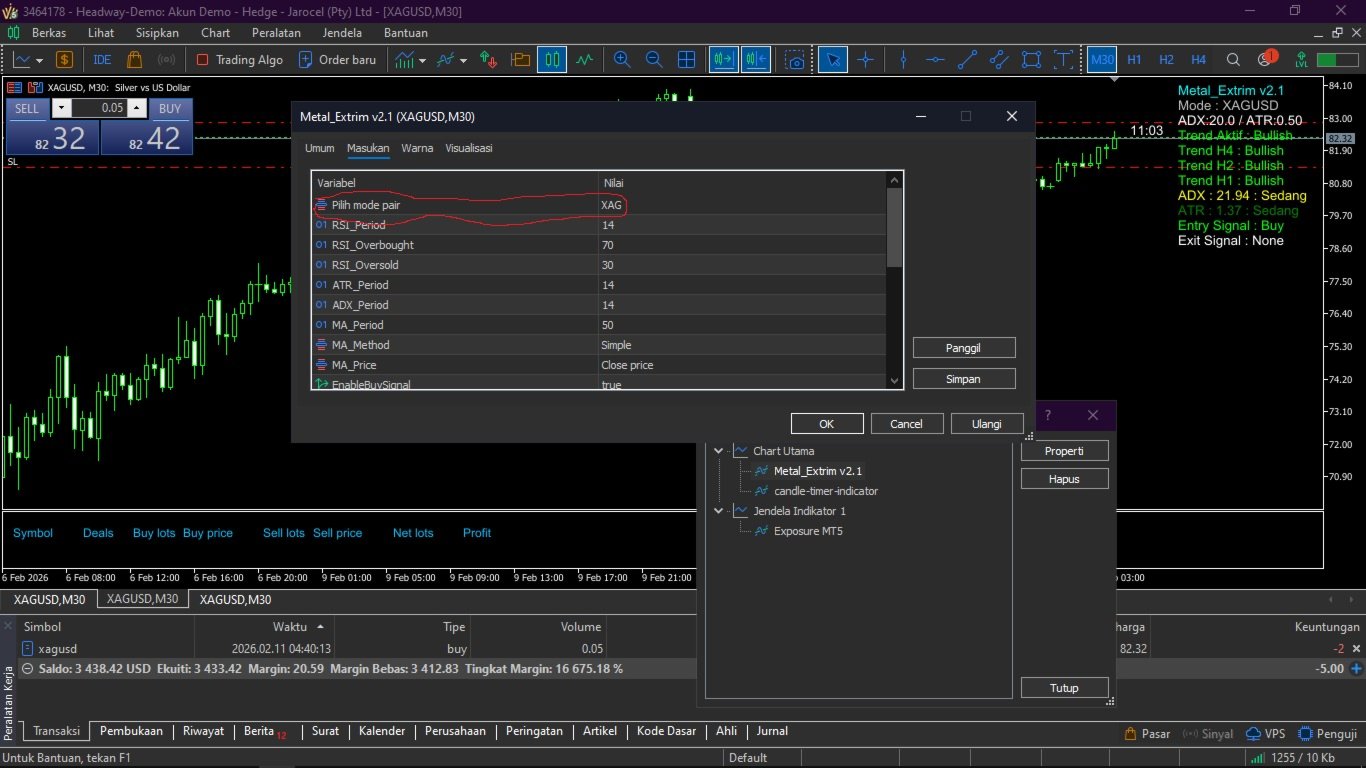Take a chart screenshot with camera icon
Screen dimensions: 1366x768
pos(794,60)
